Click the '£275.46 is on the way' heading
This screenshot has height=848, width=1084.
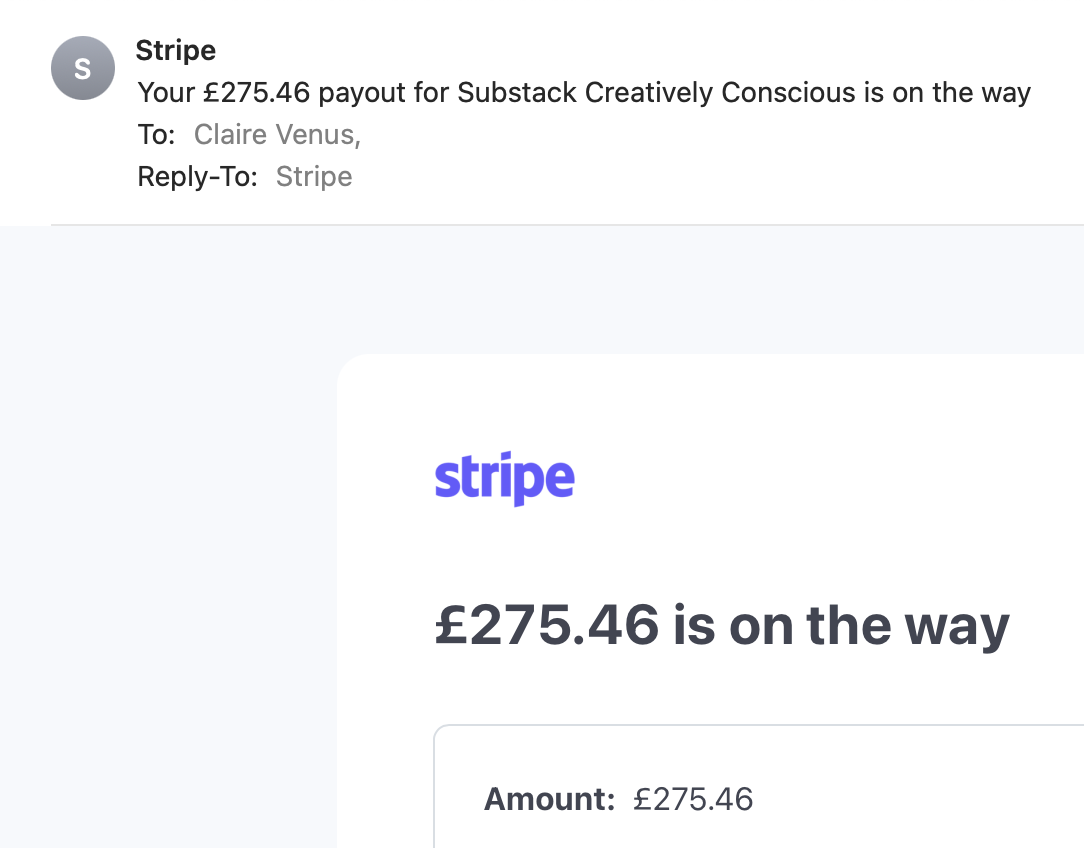(x=721, y=626)
